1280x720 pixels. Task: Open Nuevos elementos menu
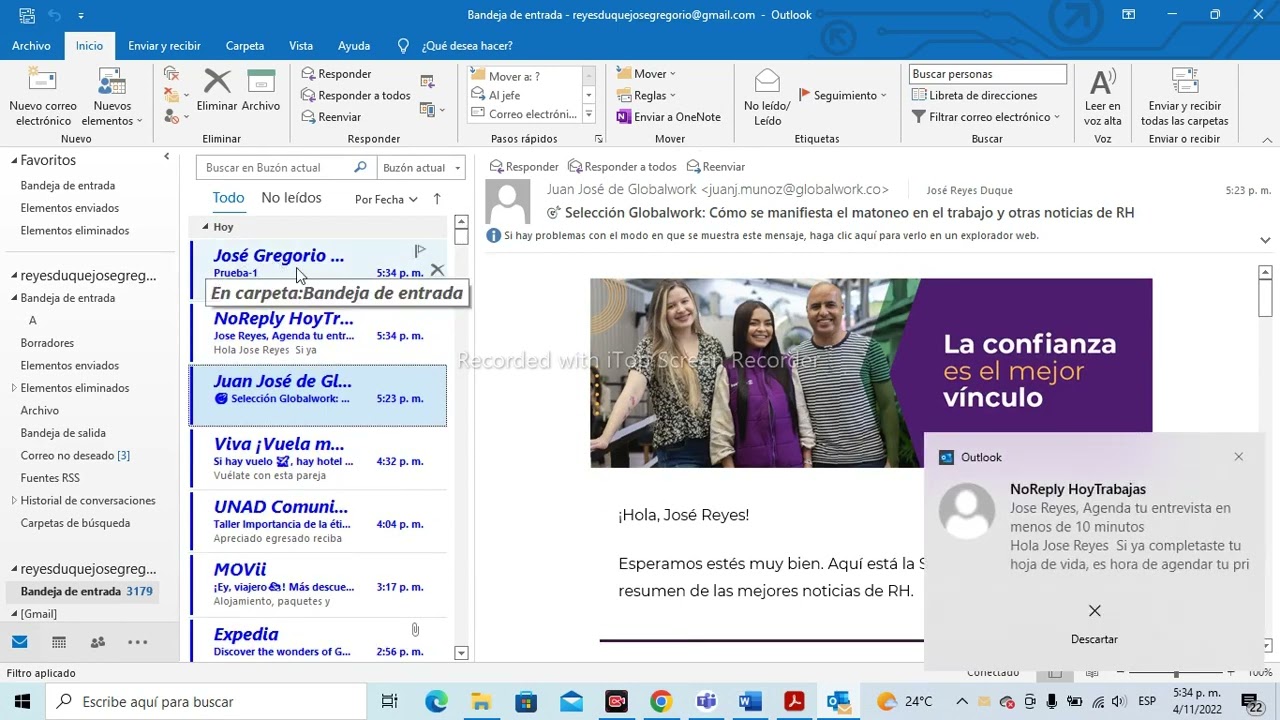(x=112, y=98)
